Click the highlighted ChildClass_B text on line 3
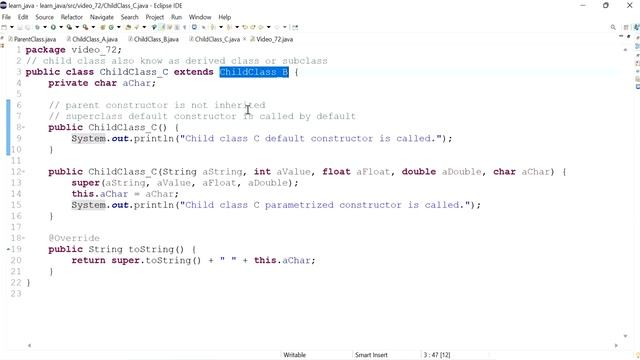This screenshot has height=360, width=640. tap(254, 72)
